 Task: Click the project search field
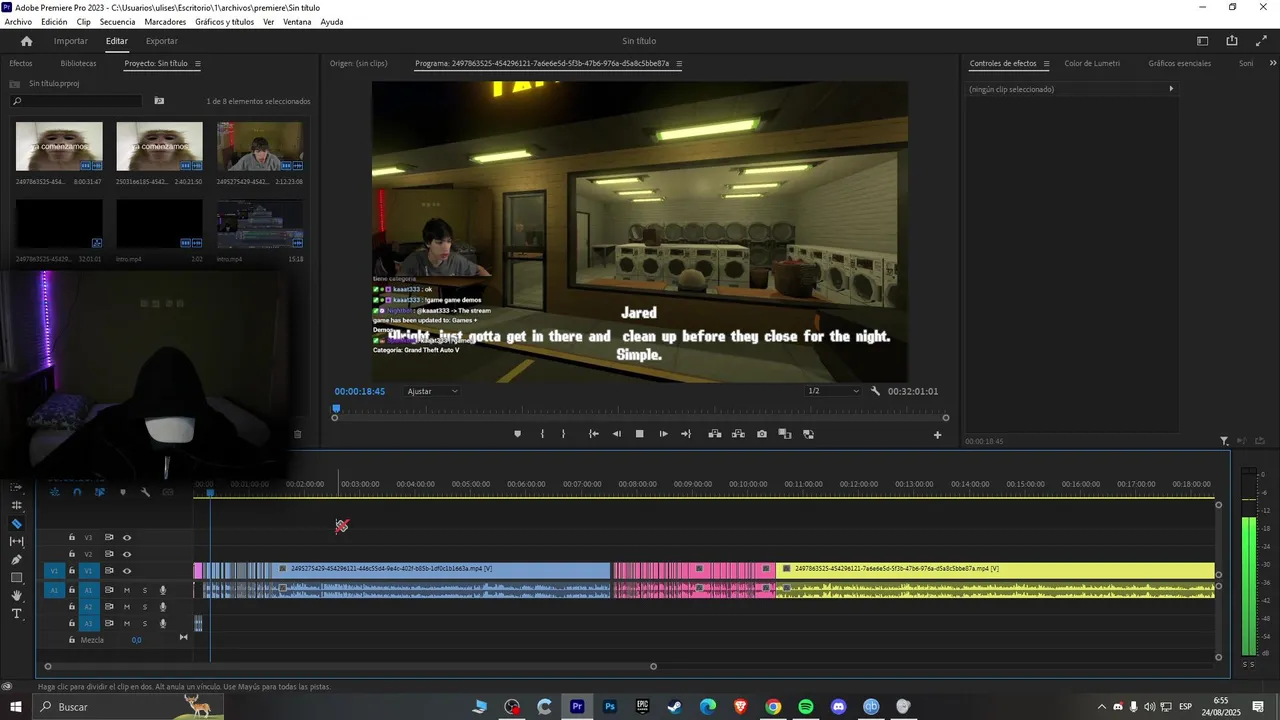(76, 101)
